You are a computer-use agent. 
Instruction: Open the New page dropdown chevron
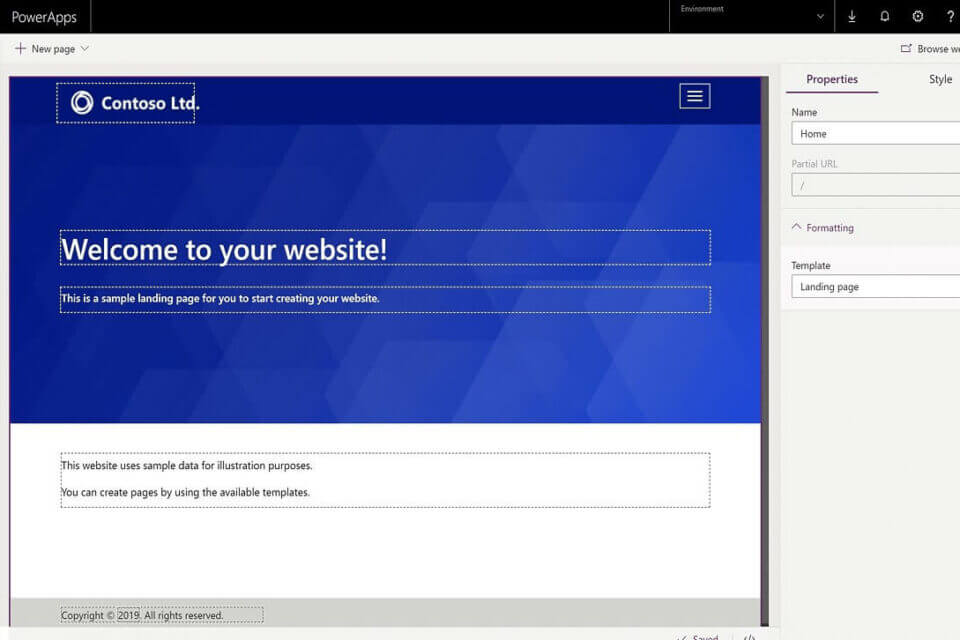tap(85, 49)
